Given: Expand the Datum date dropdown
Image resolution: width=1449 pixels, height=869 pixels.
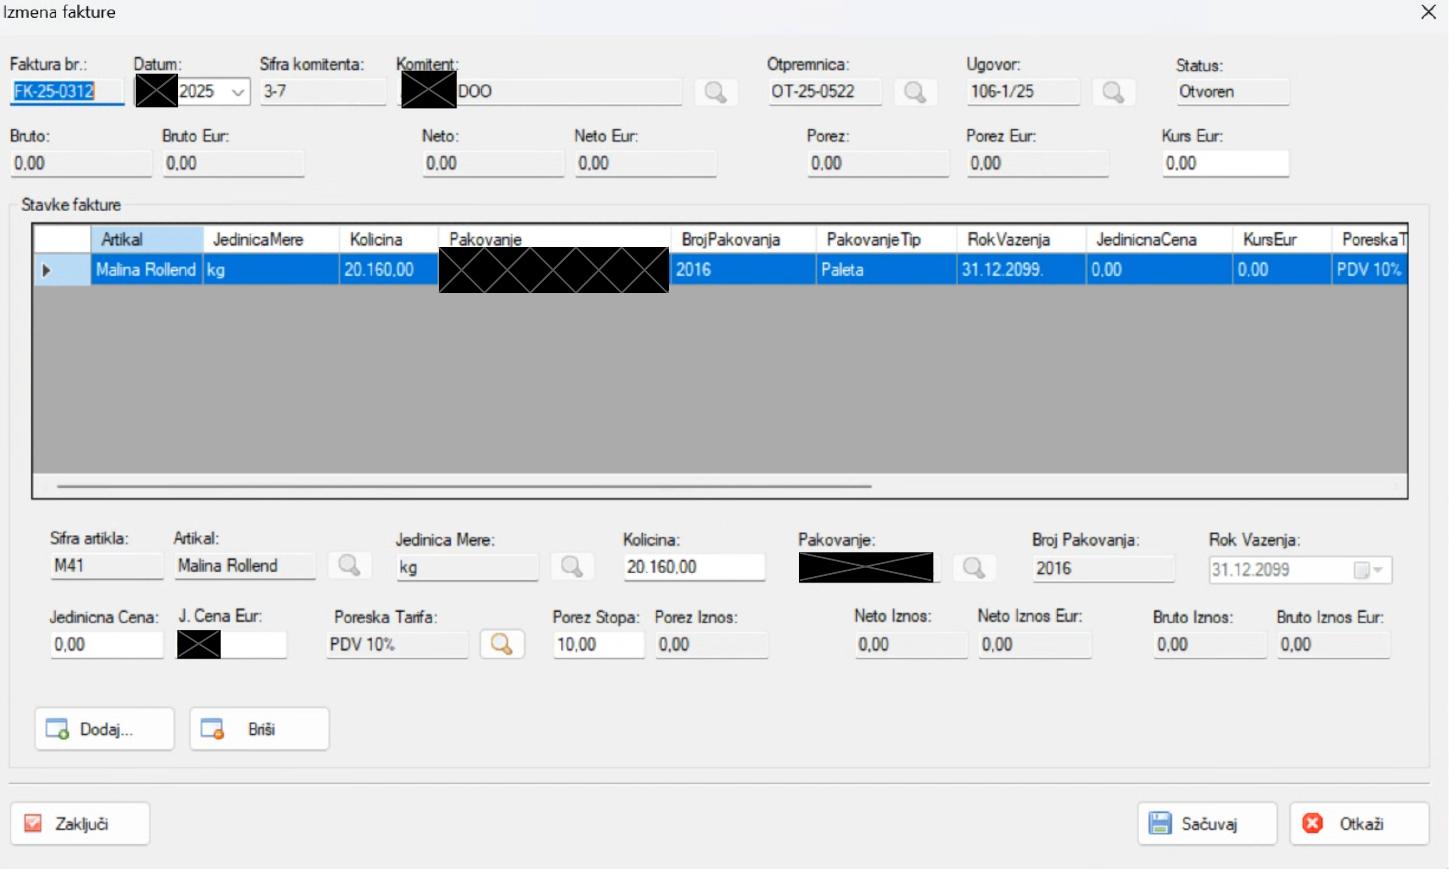Looking at the screenshot, I should (238, 92).
